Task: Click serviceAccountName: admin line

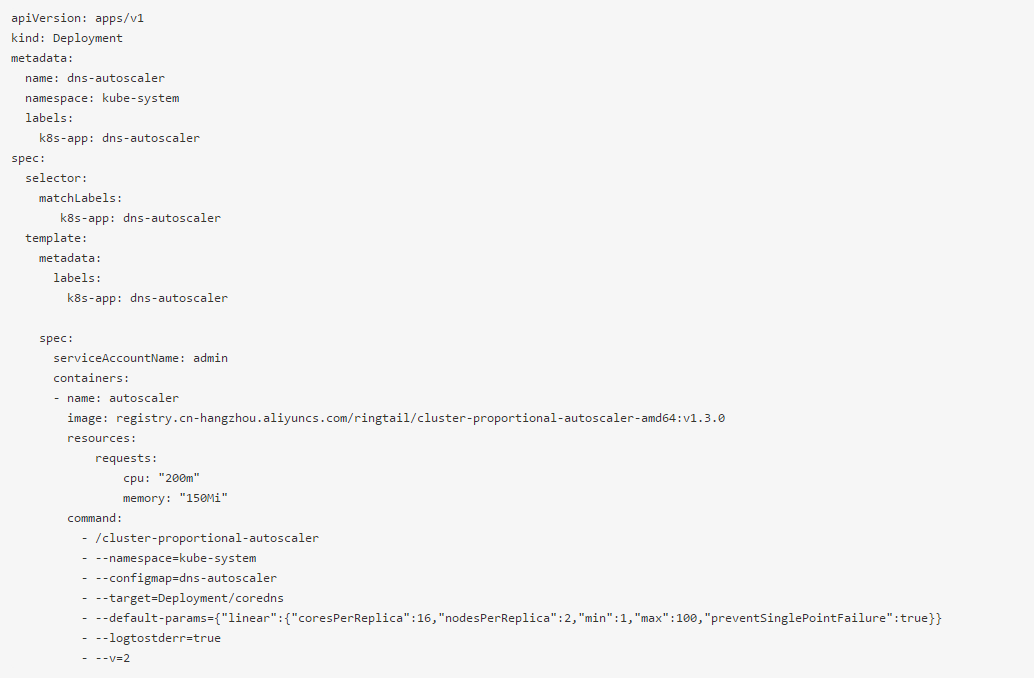Action: 141,358
